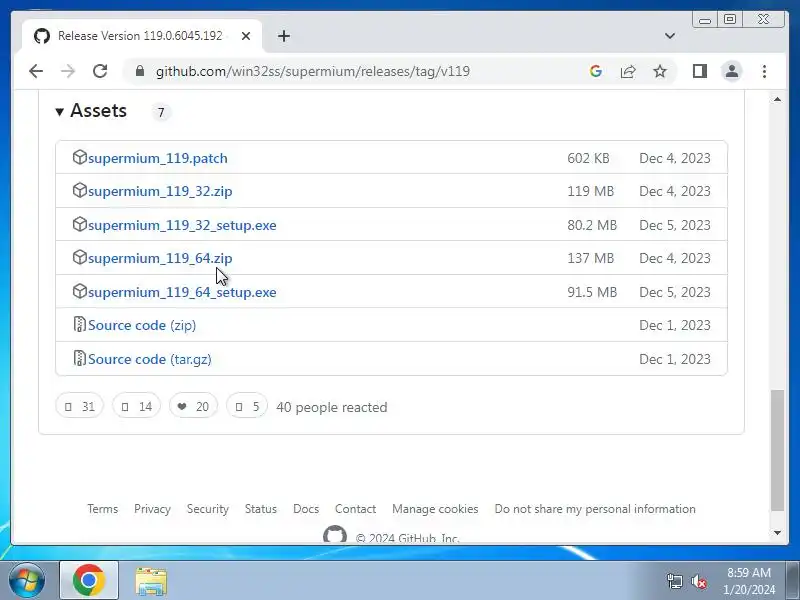
Task: Open the Terms footer link
Action: [103, 509]
